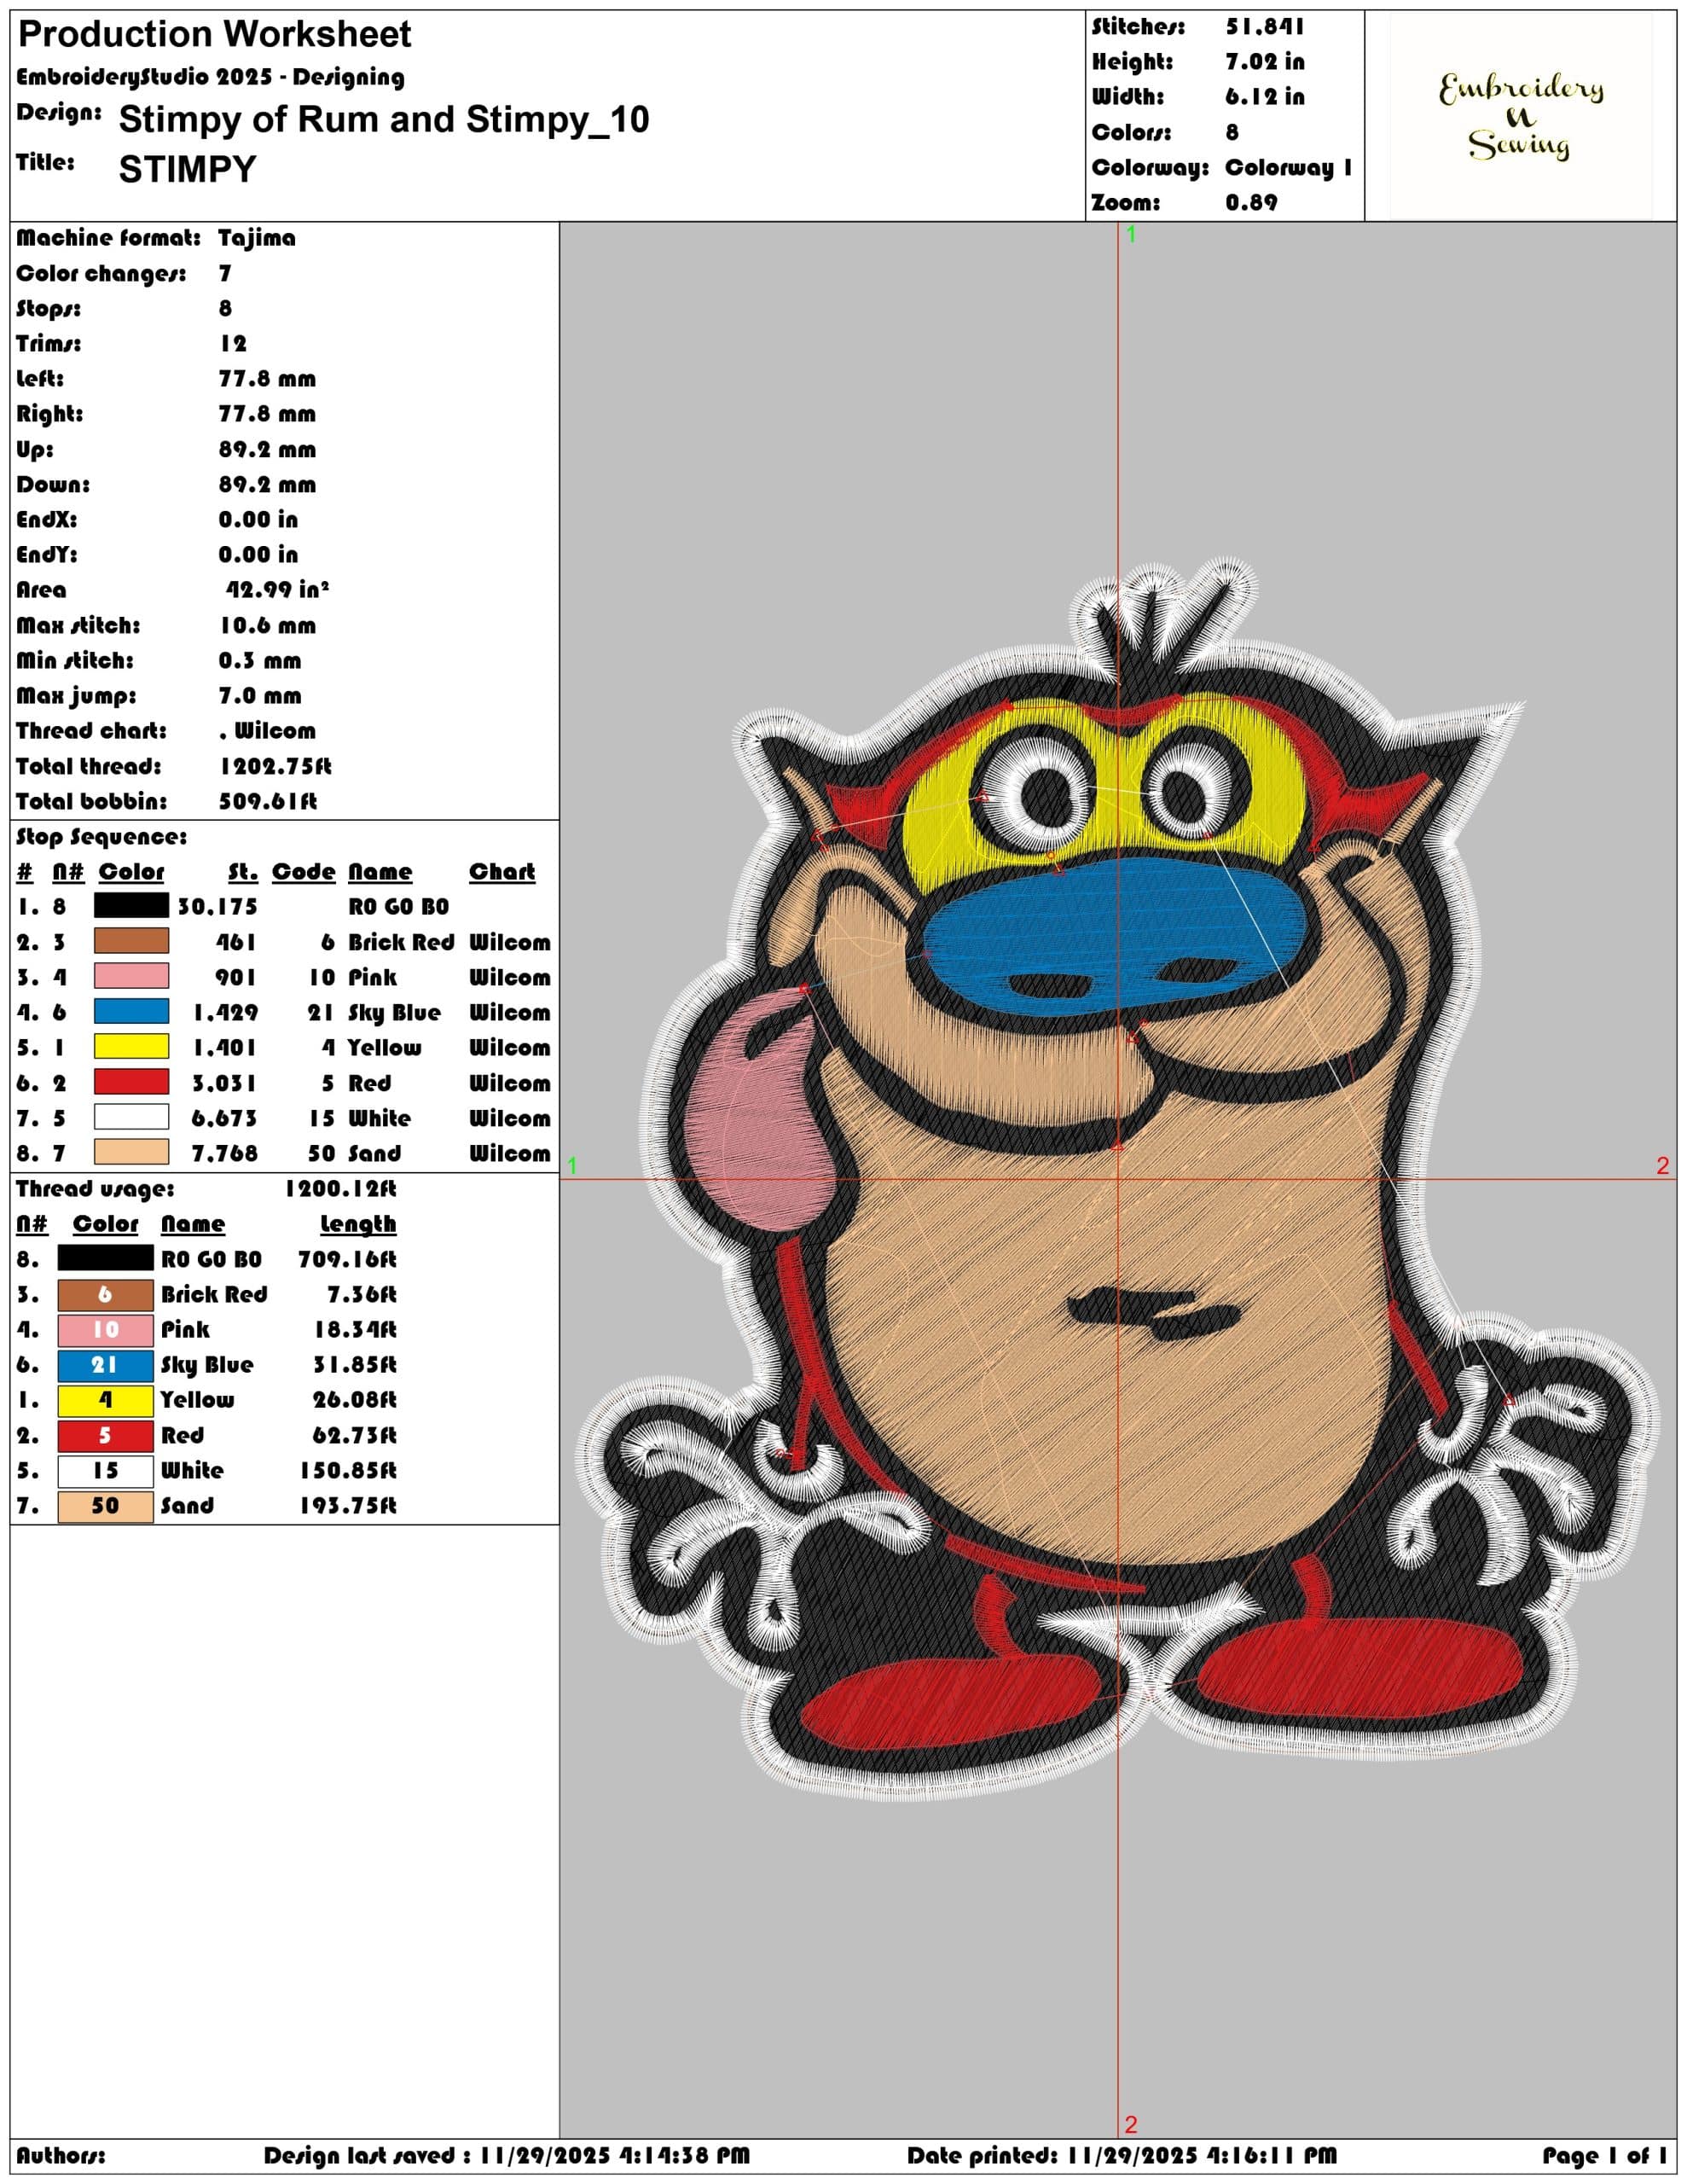This screenshot has width=1687, height=2184.
Task: Click total thread value 1202.75ft
Action: 275,766
